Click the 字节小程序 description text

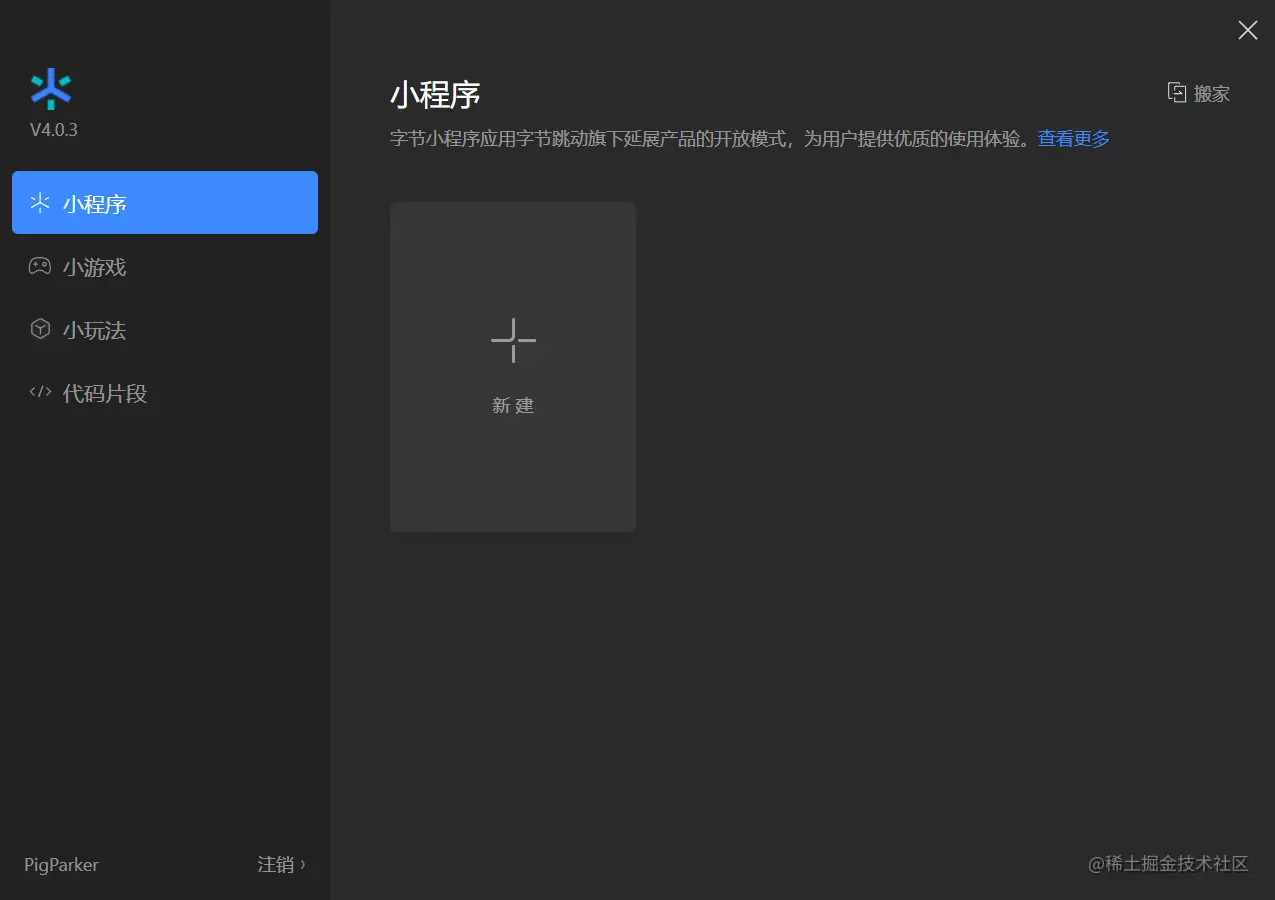click(x=712, y=139)
